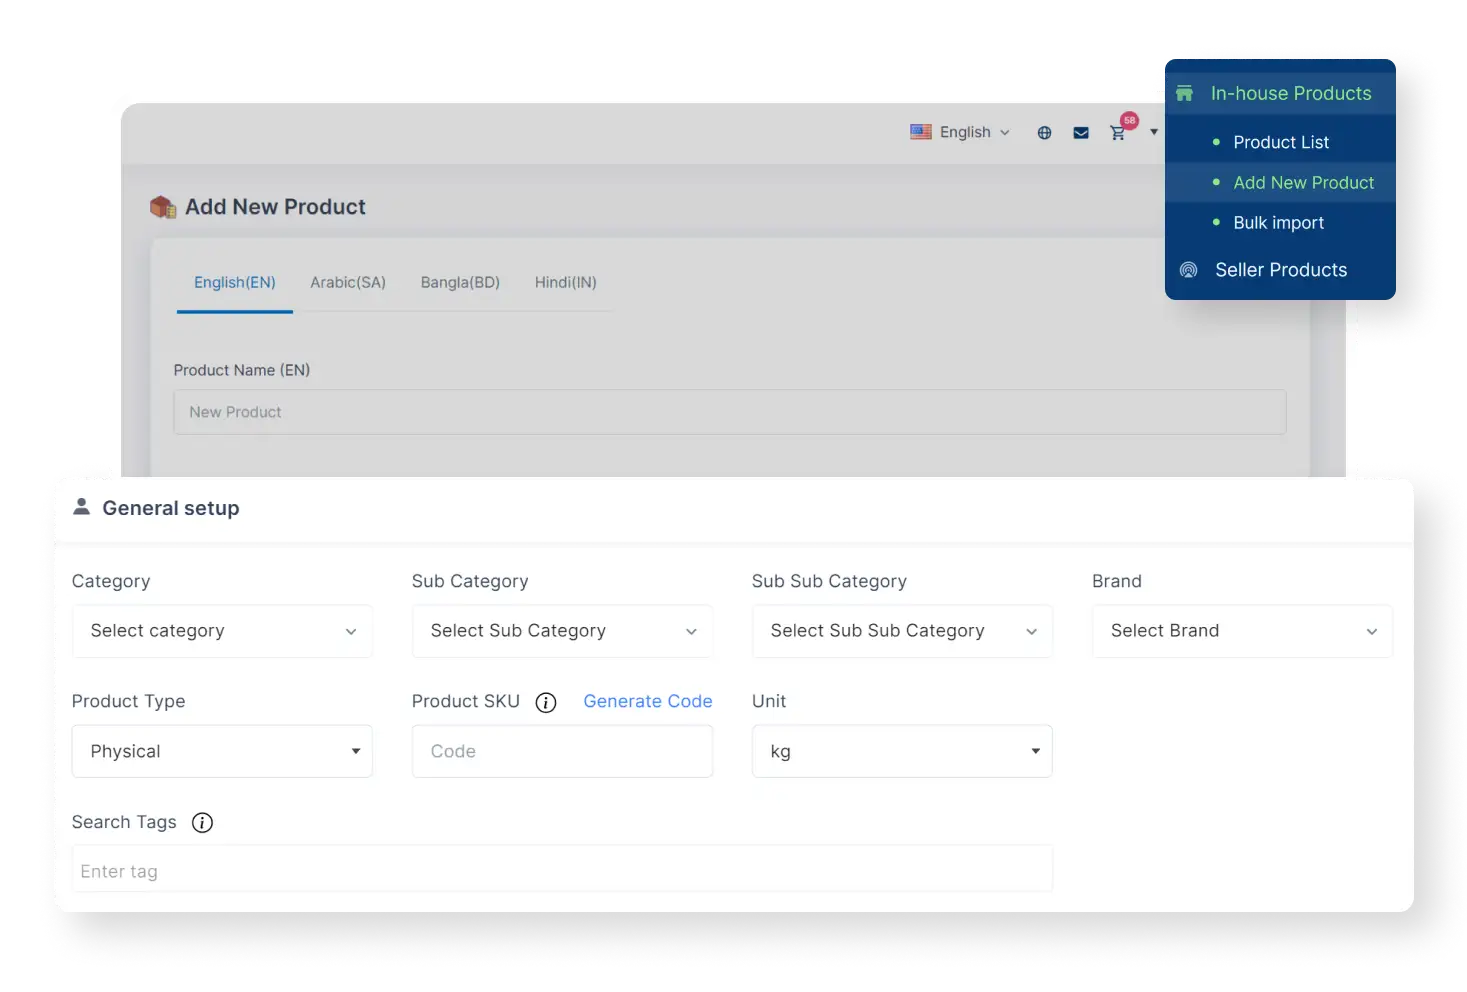The height and width of the screenshot is (992, 1467).
Task: Open the globe website preview icon
Action: pos(1044,131)
